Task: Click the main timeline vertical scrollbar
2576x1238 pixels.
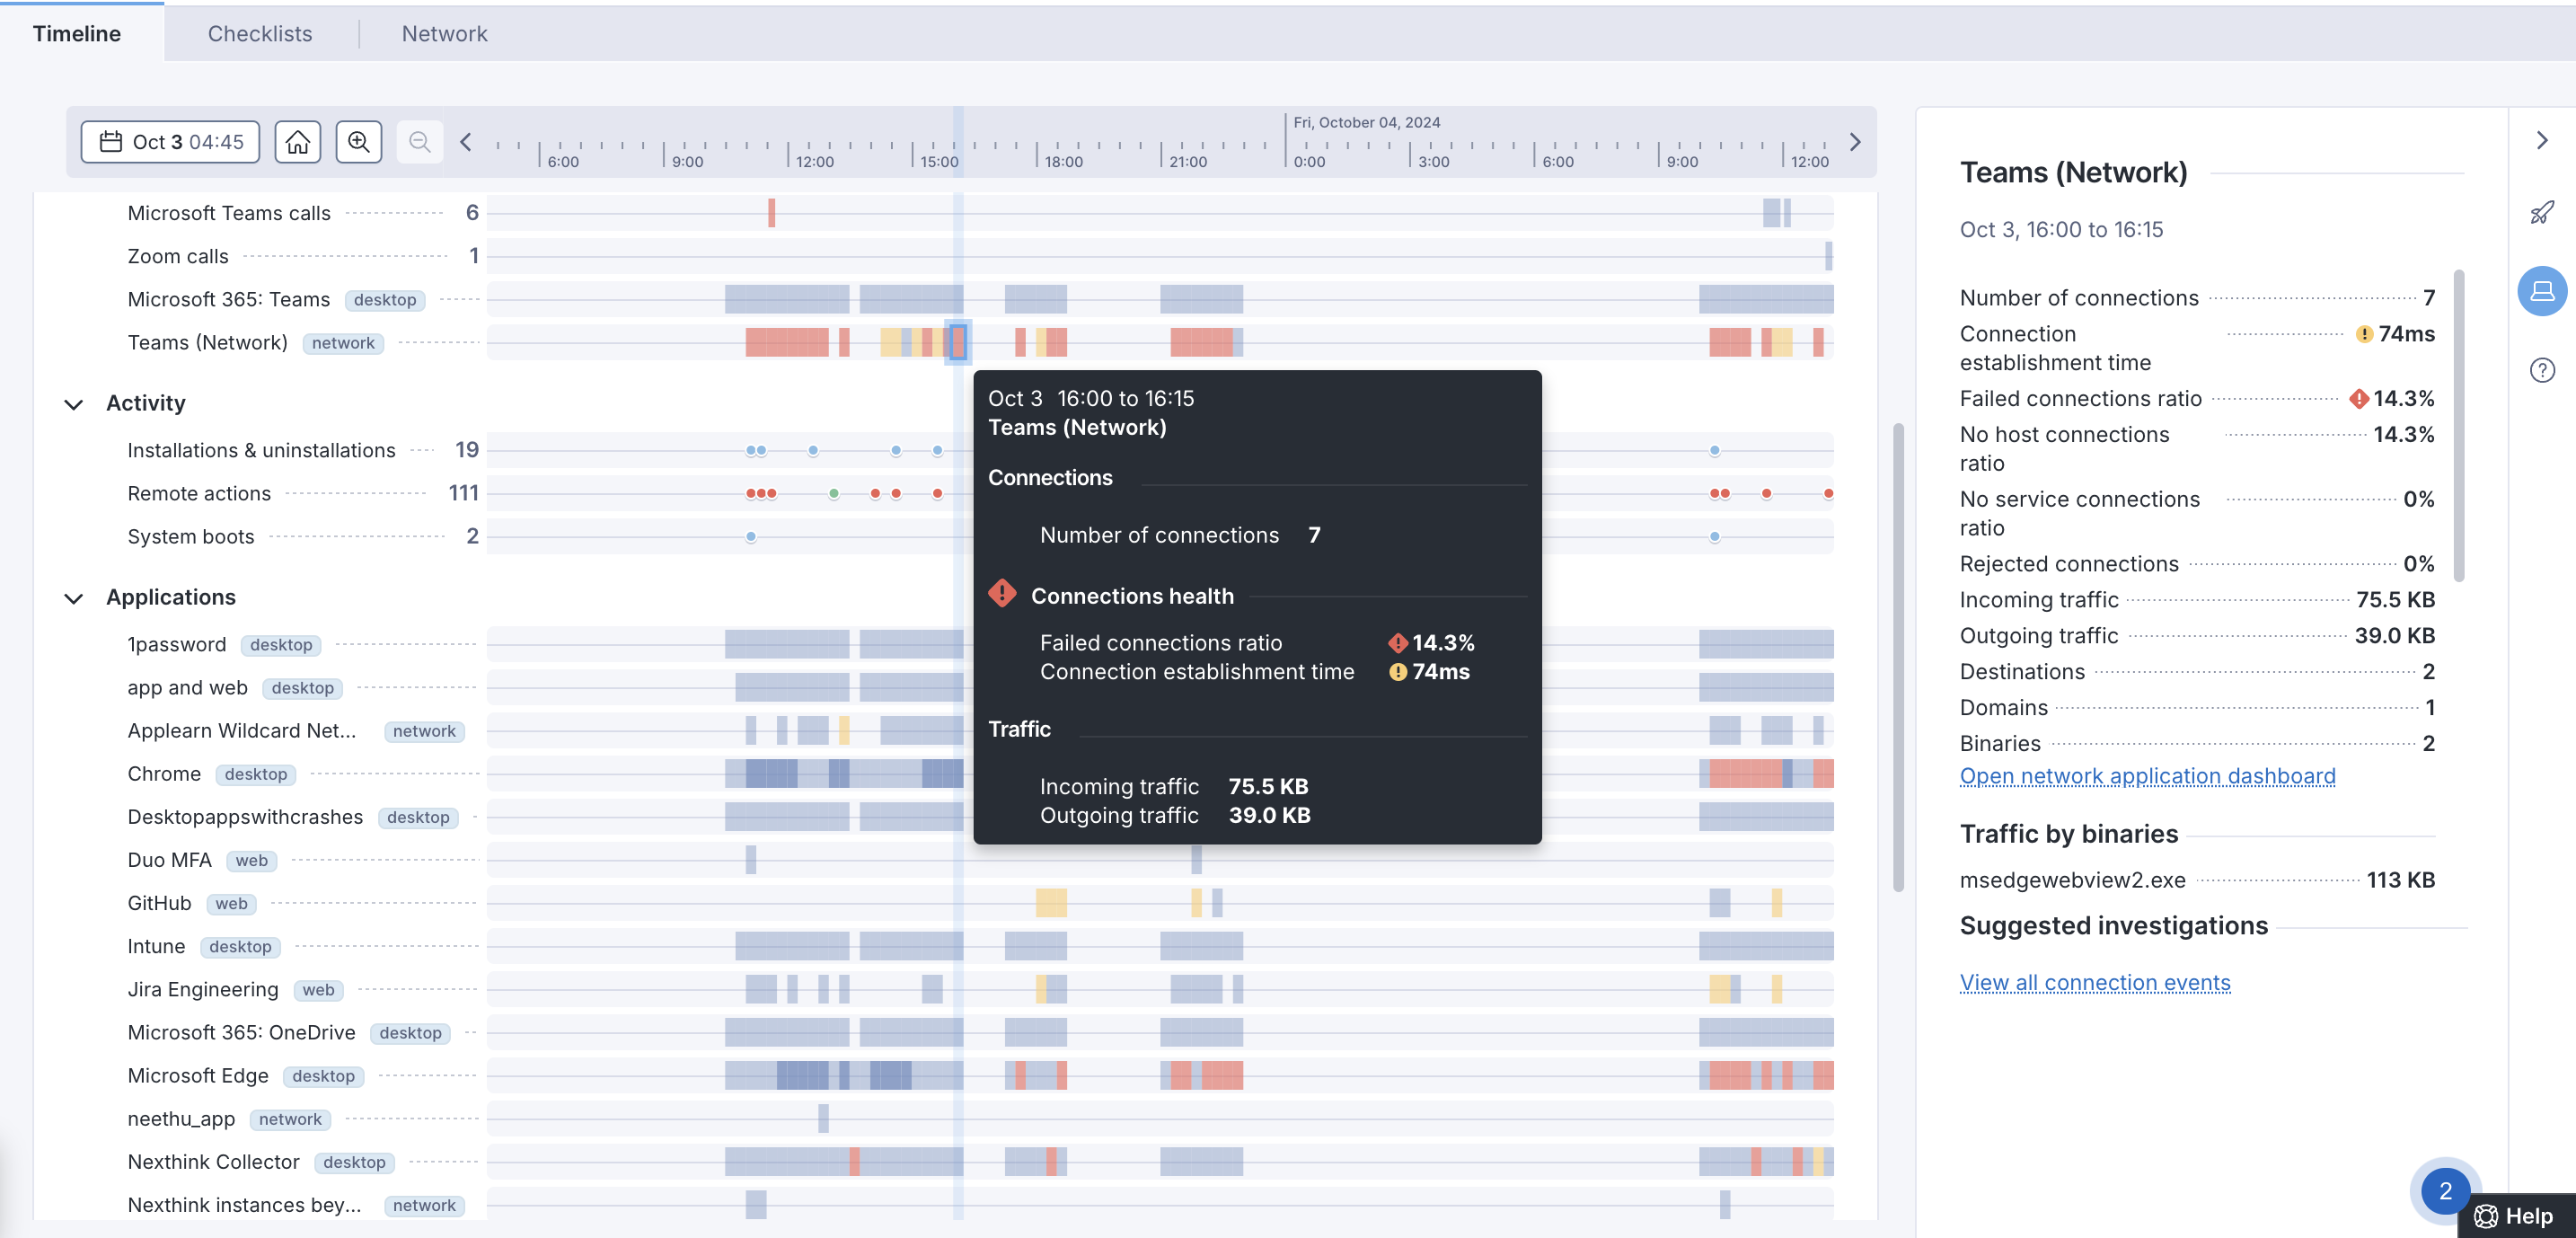Action: click(x=1897, y=656)
